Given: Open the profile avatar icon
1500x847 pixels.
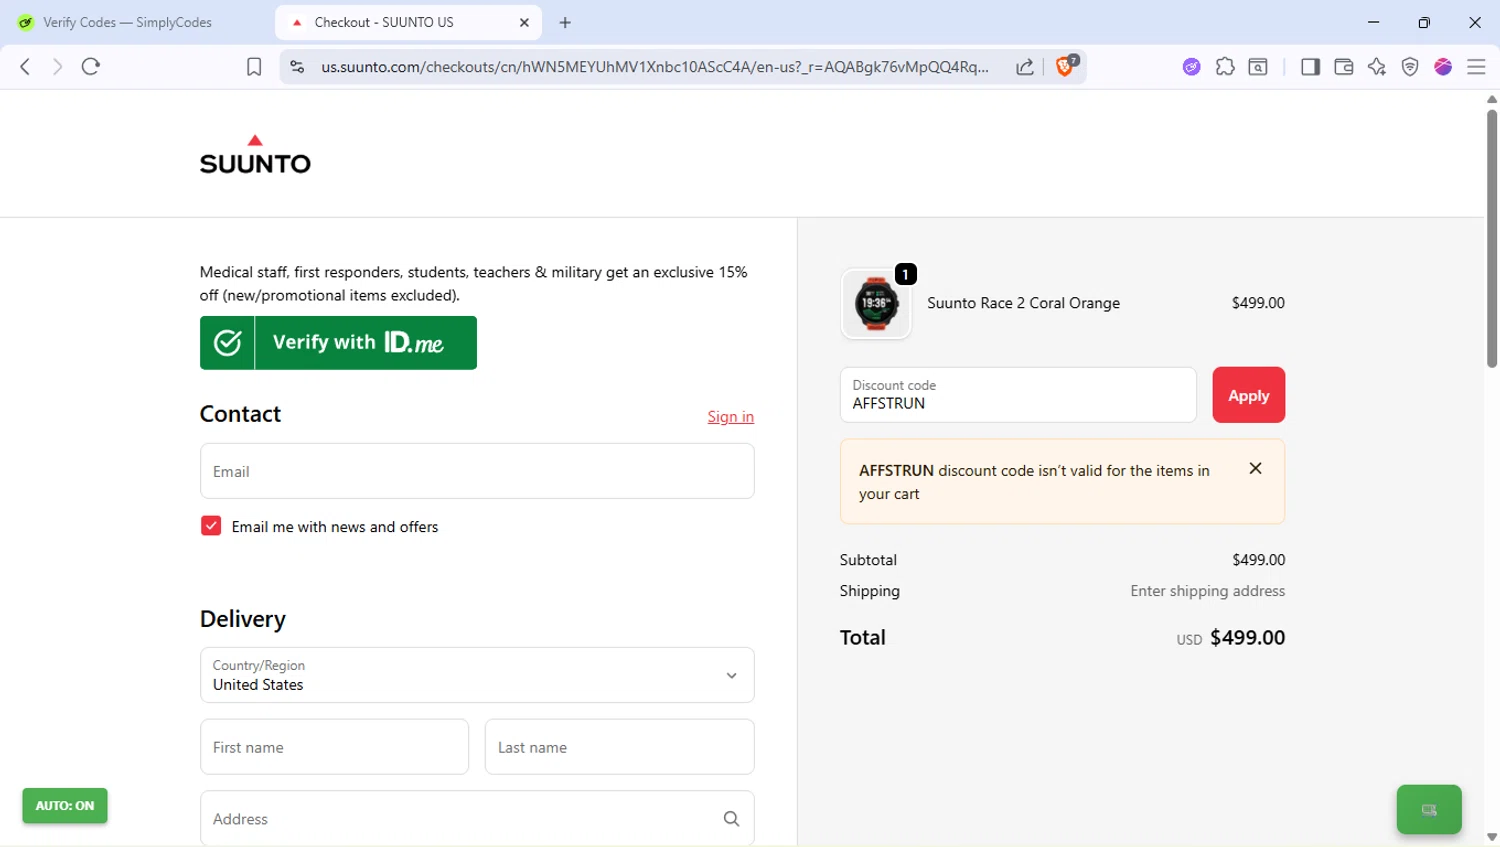Looking at the screenshot, I should 1443,67.
